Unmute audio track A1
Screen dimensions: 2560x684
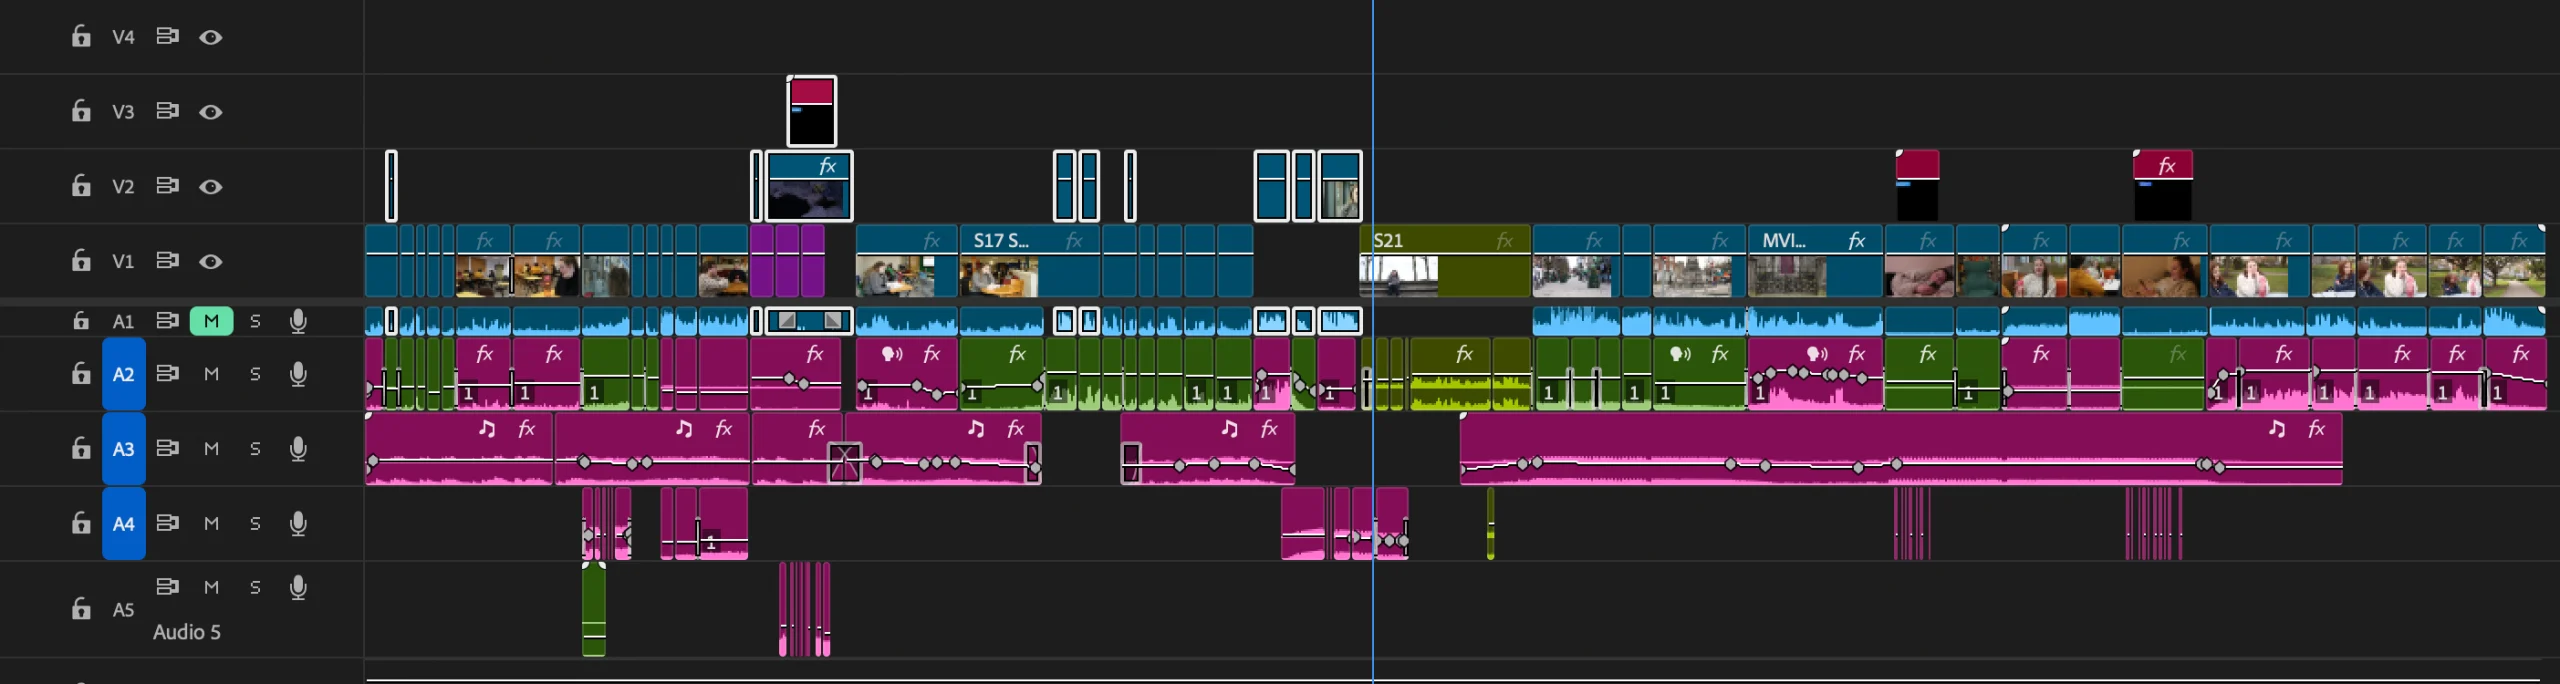coord(211,321)
